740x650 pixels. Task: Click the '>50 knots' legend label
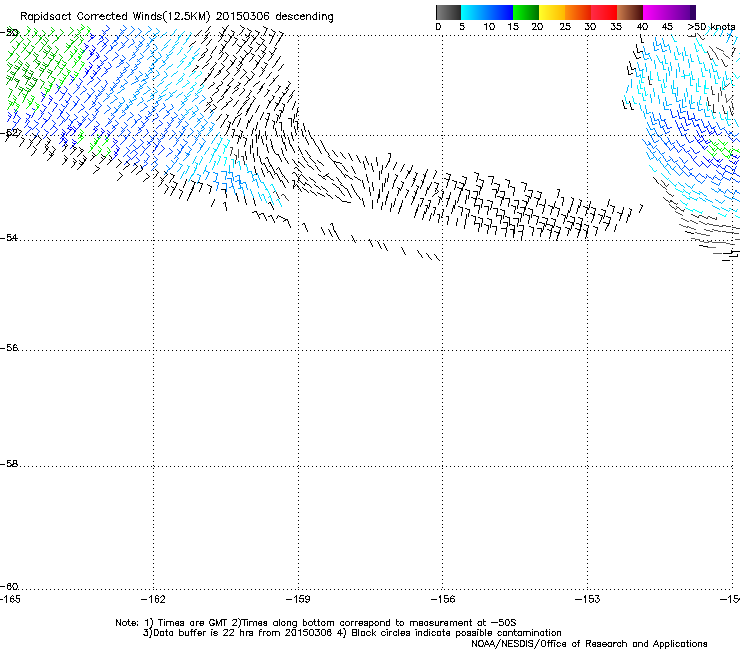pos(711,27)
